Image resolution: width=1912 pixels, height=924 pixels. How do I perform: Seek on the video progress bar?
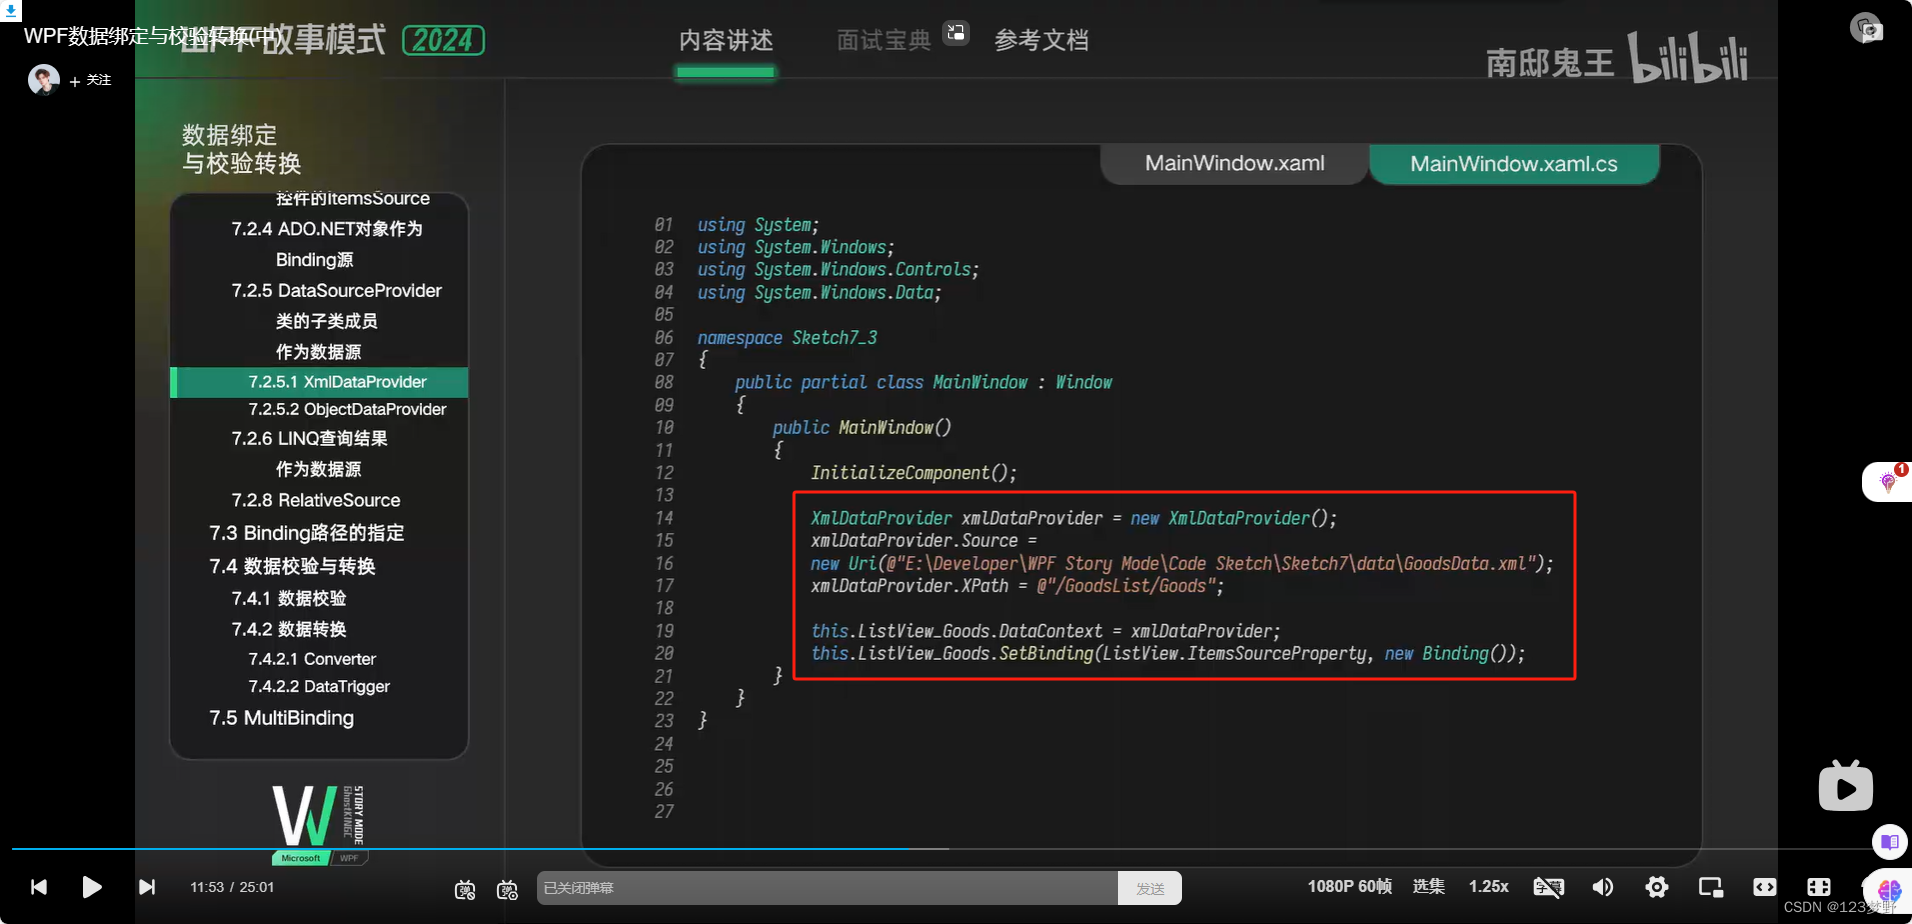click(x=940, y=849)
